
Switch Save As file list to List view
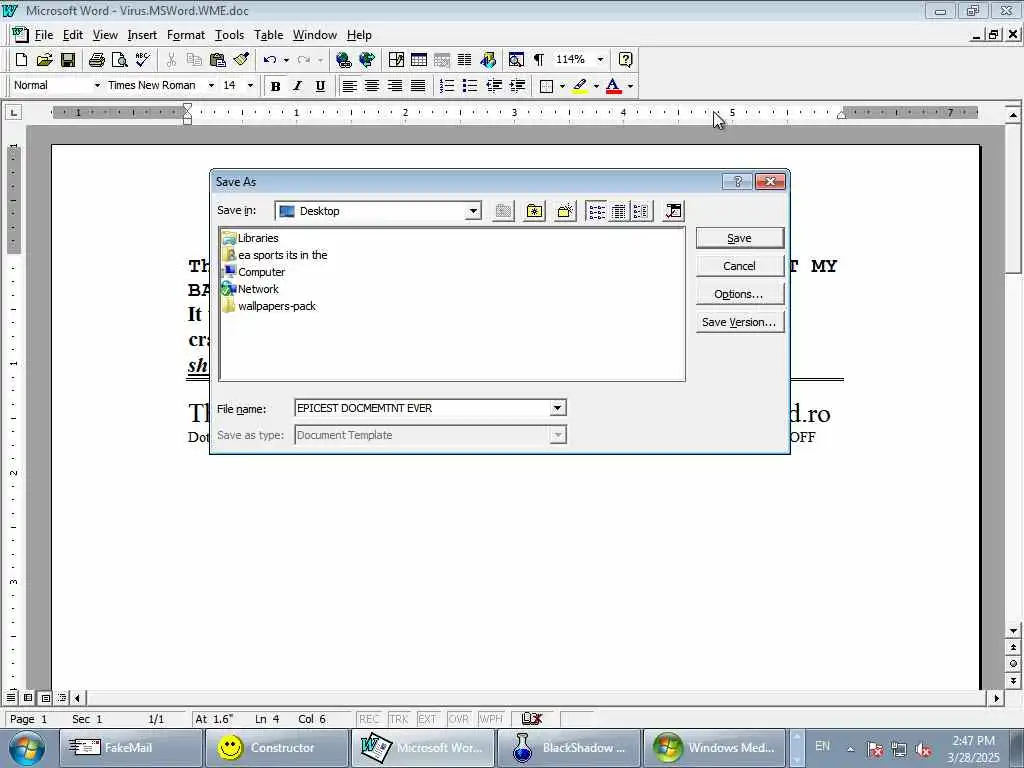[x=596, y=211]
